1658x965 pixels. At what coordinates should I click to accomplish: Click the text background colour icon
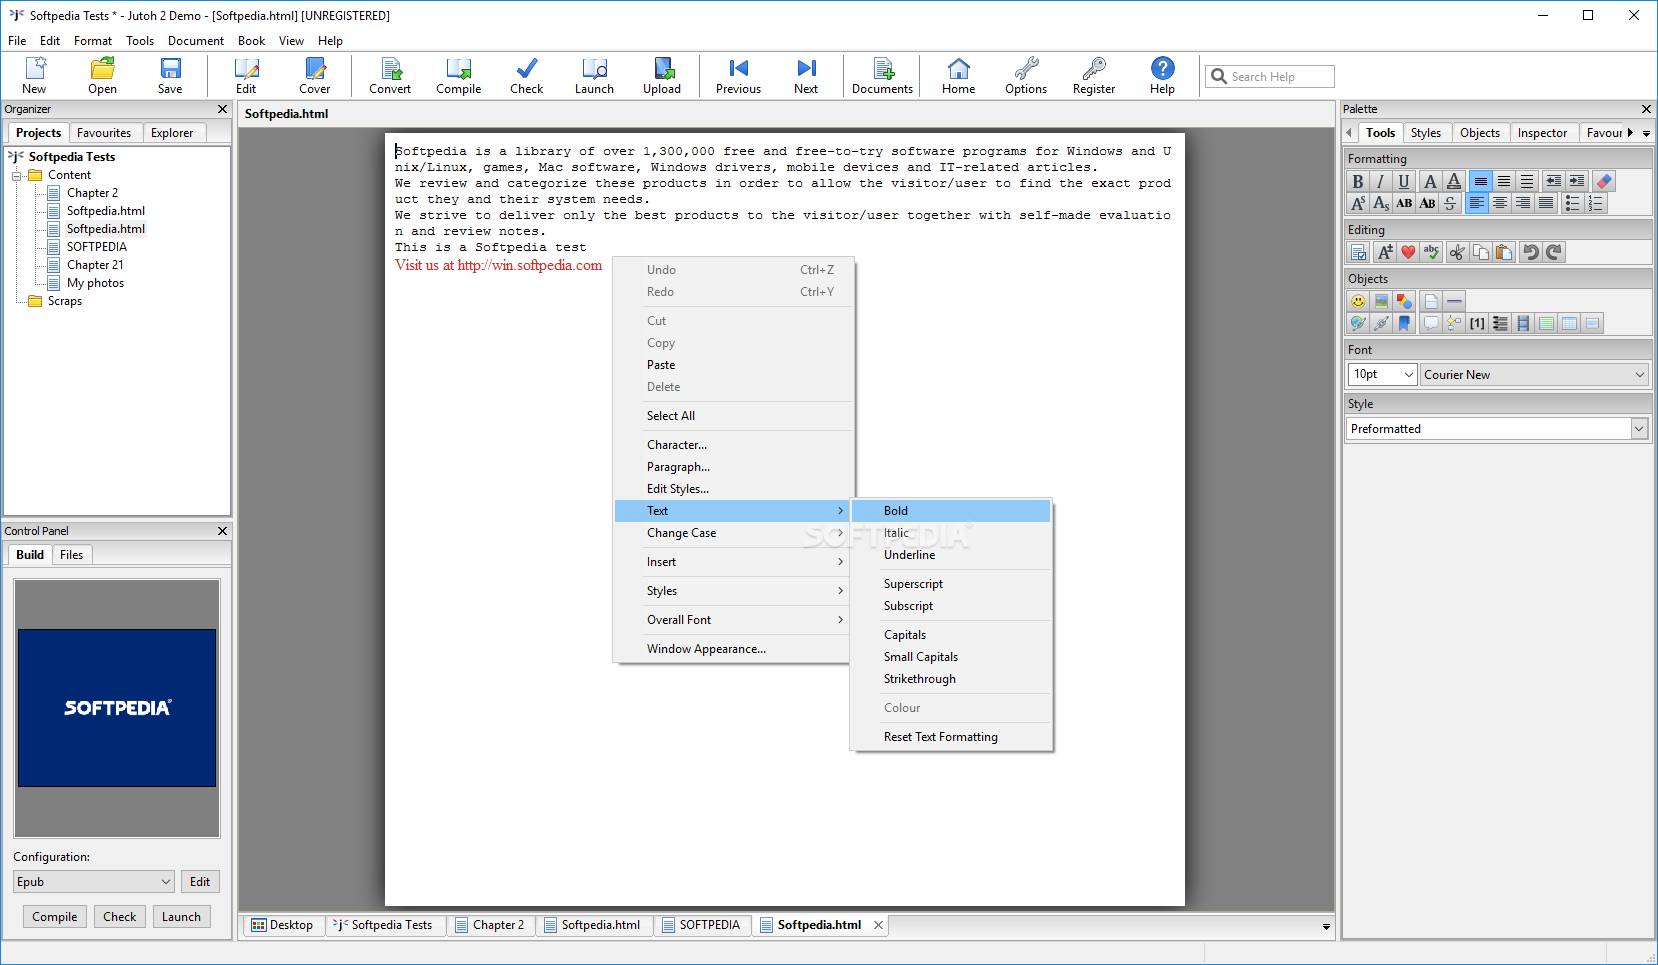[x=1454, y=181]
